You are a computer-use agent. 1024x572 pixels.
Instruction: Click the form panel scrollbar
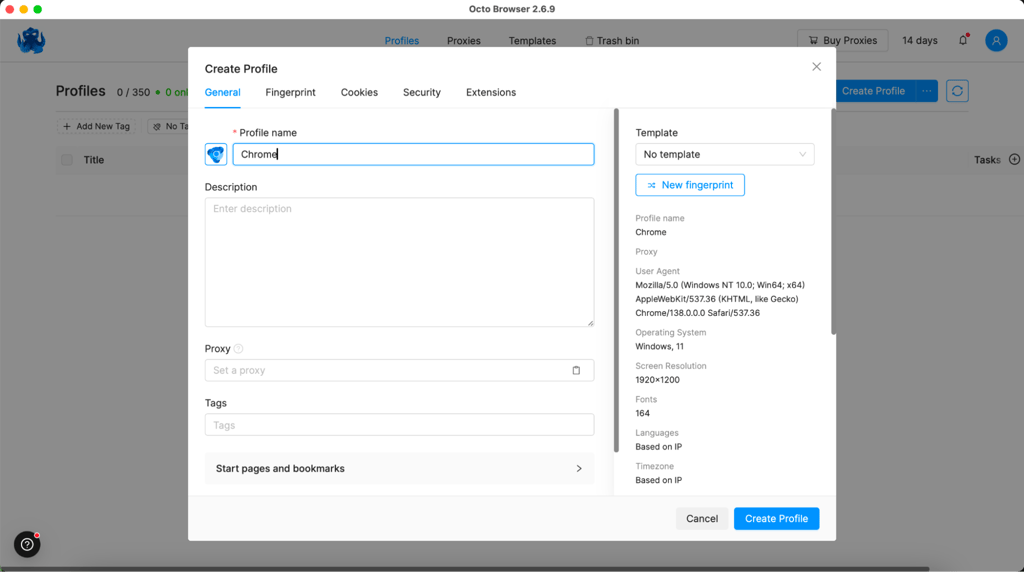pos(616,280)
